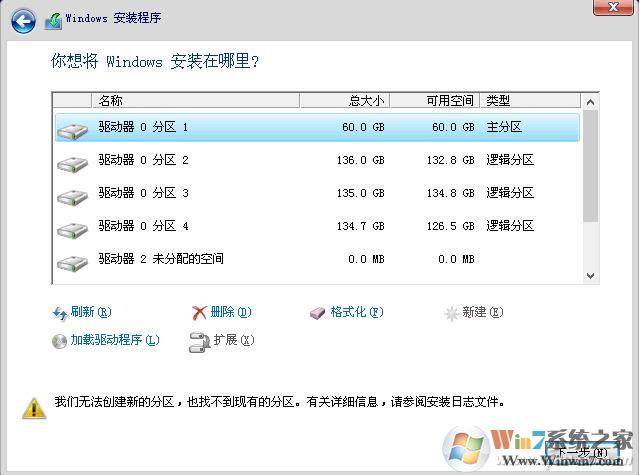
Task: Select row 驱动器 2 未分配的空间
Action: tap(317, 259)
